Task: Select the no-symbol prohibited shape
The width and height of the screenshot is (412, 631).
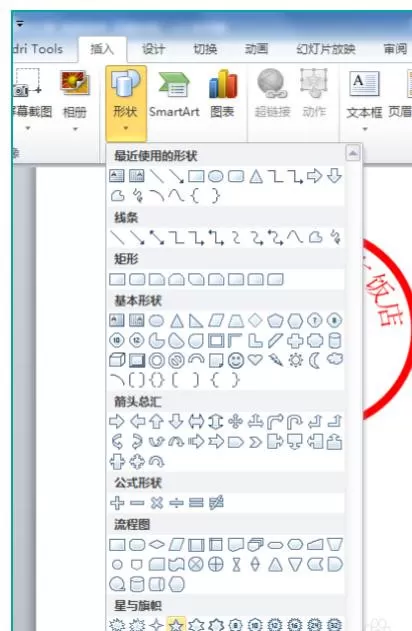Action: (x=176, y=361)
